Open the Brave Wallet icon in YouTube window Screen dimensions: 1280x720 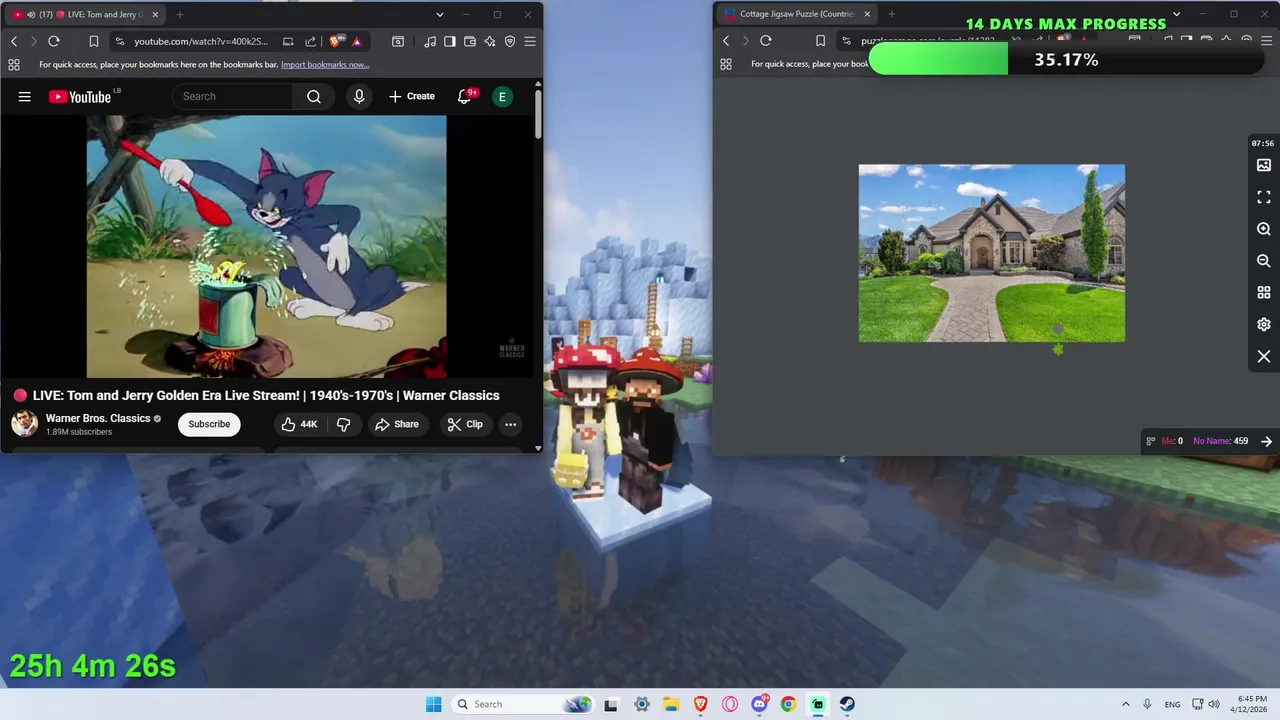(470, 41)
